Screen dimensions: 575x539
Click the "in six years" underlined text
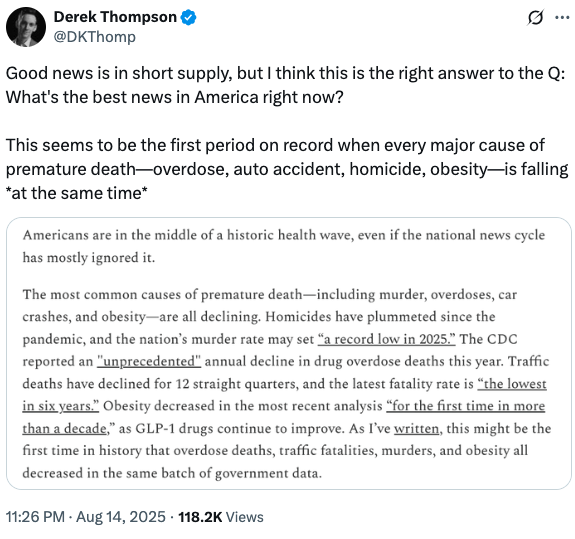click(x=61, y=406)
